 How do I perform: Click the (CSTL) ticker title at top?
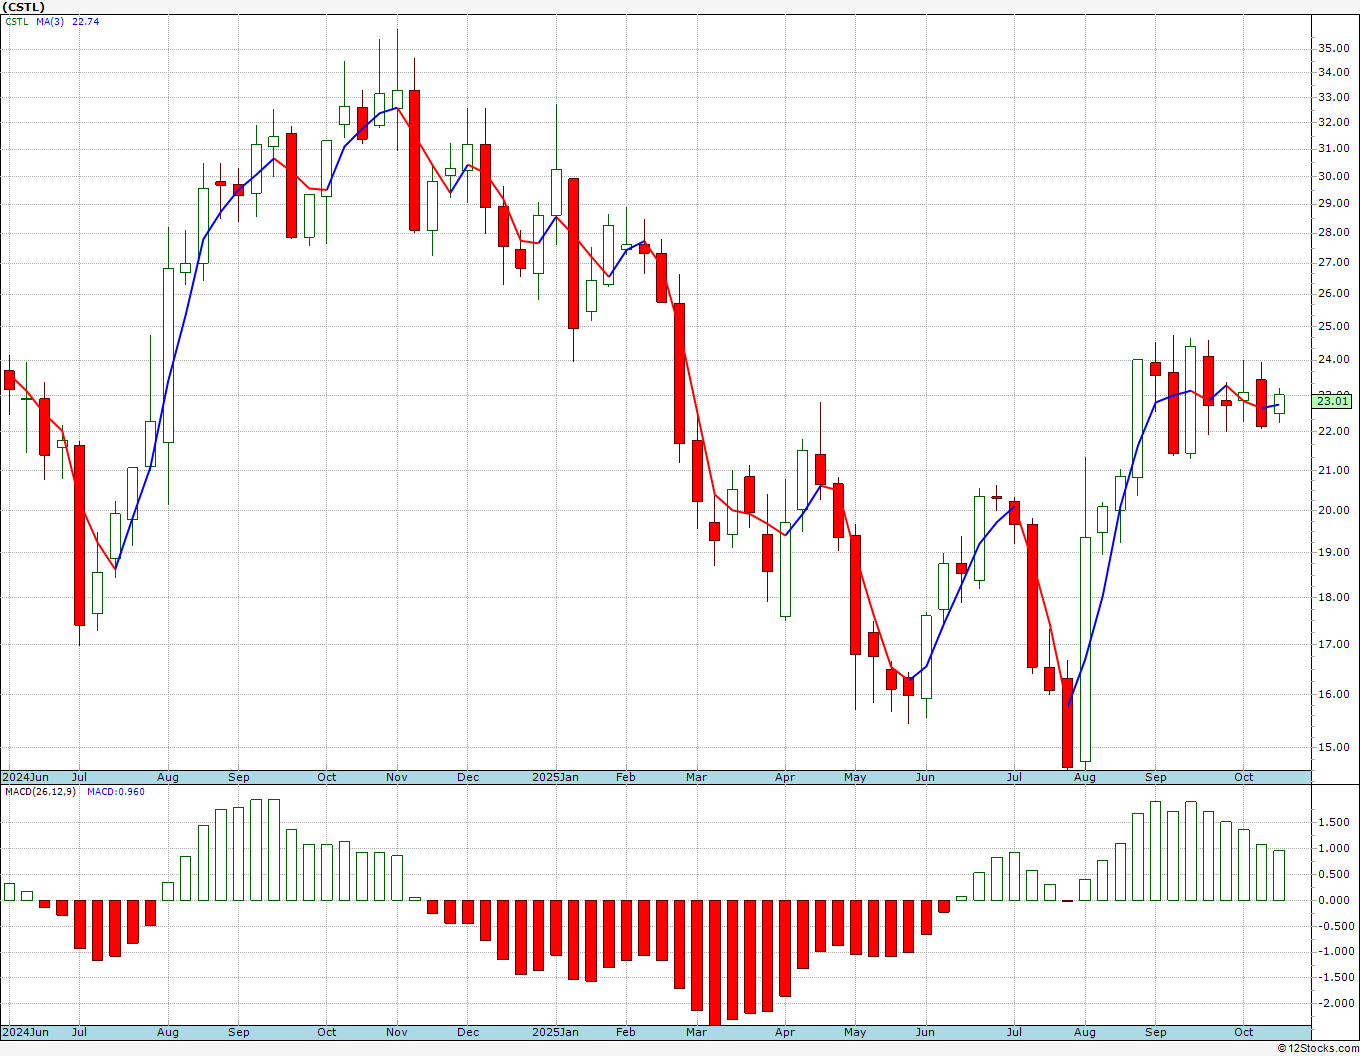pyautogui.click(x=23, y=7)
